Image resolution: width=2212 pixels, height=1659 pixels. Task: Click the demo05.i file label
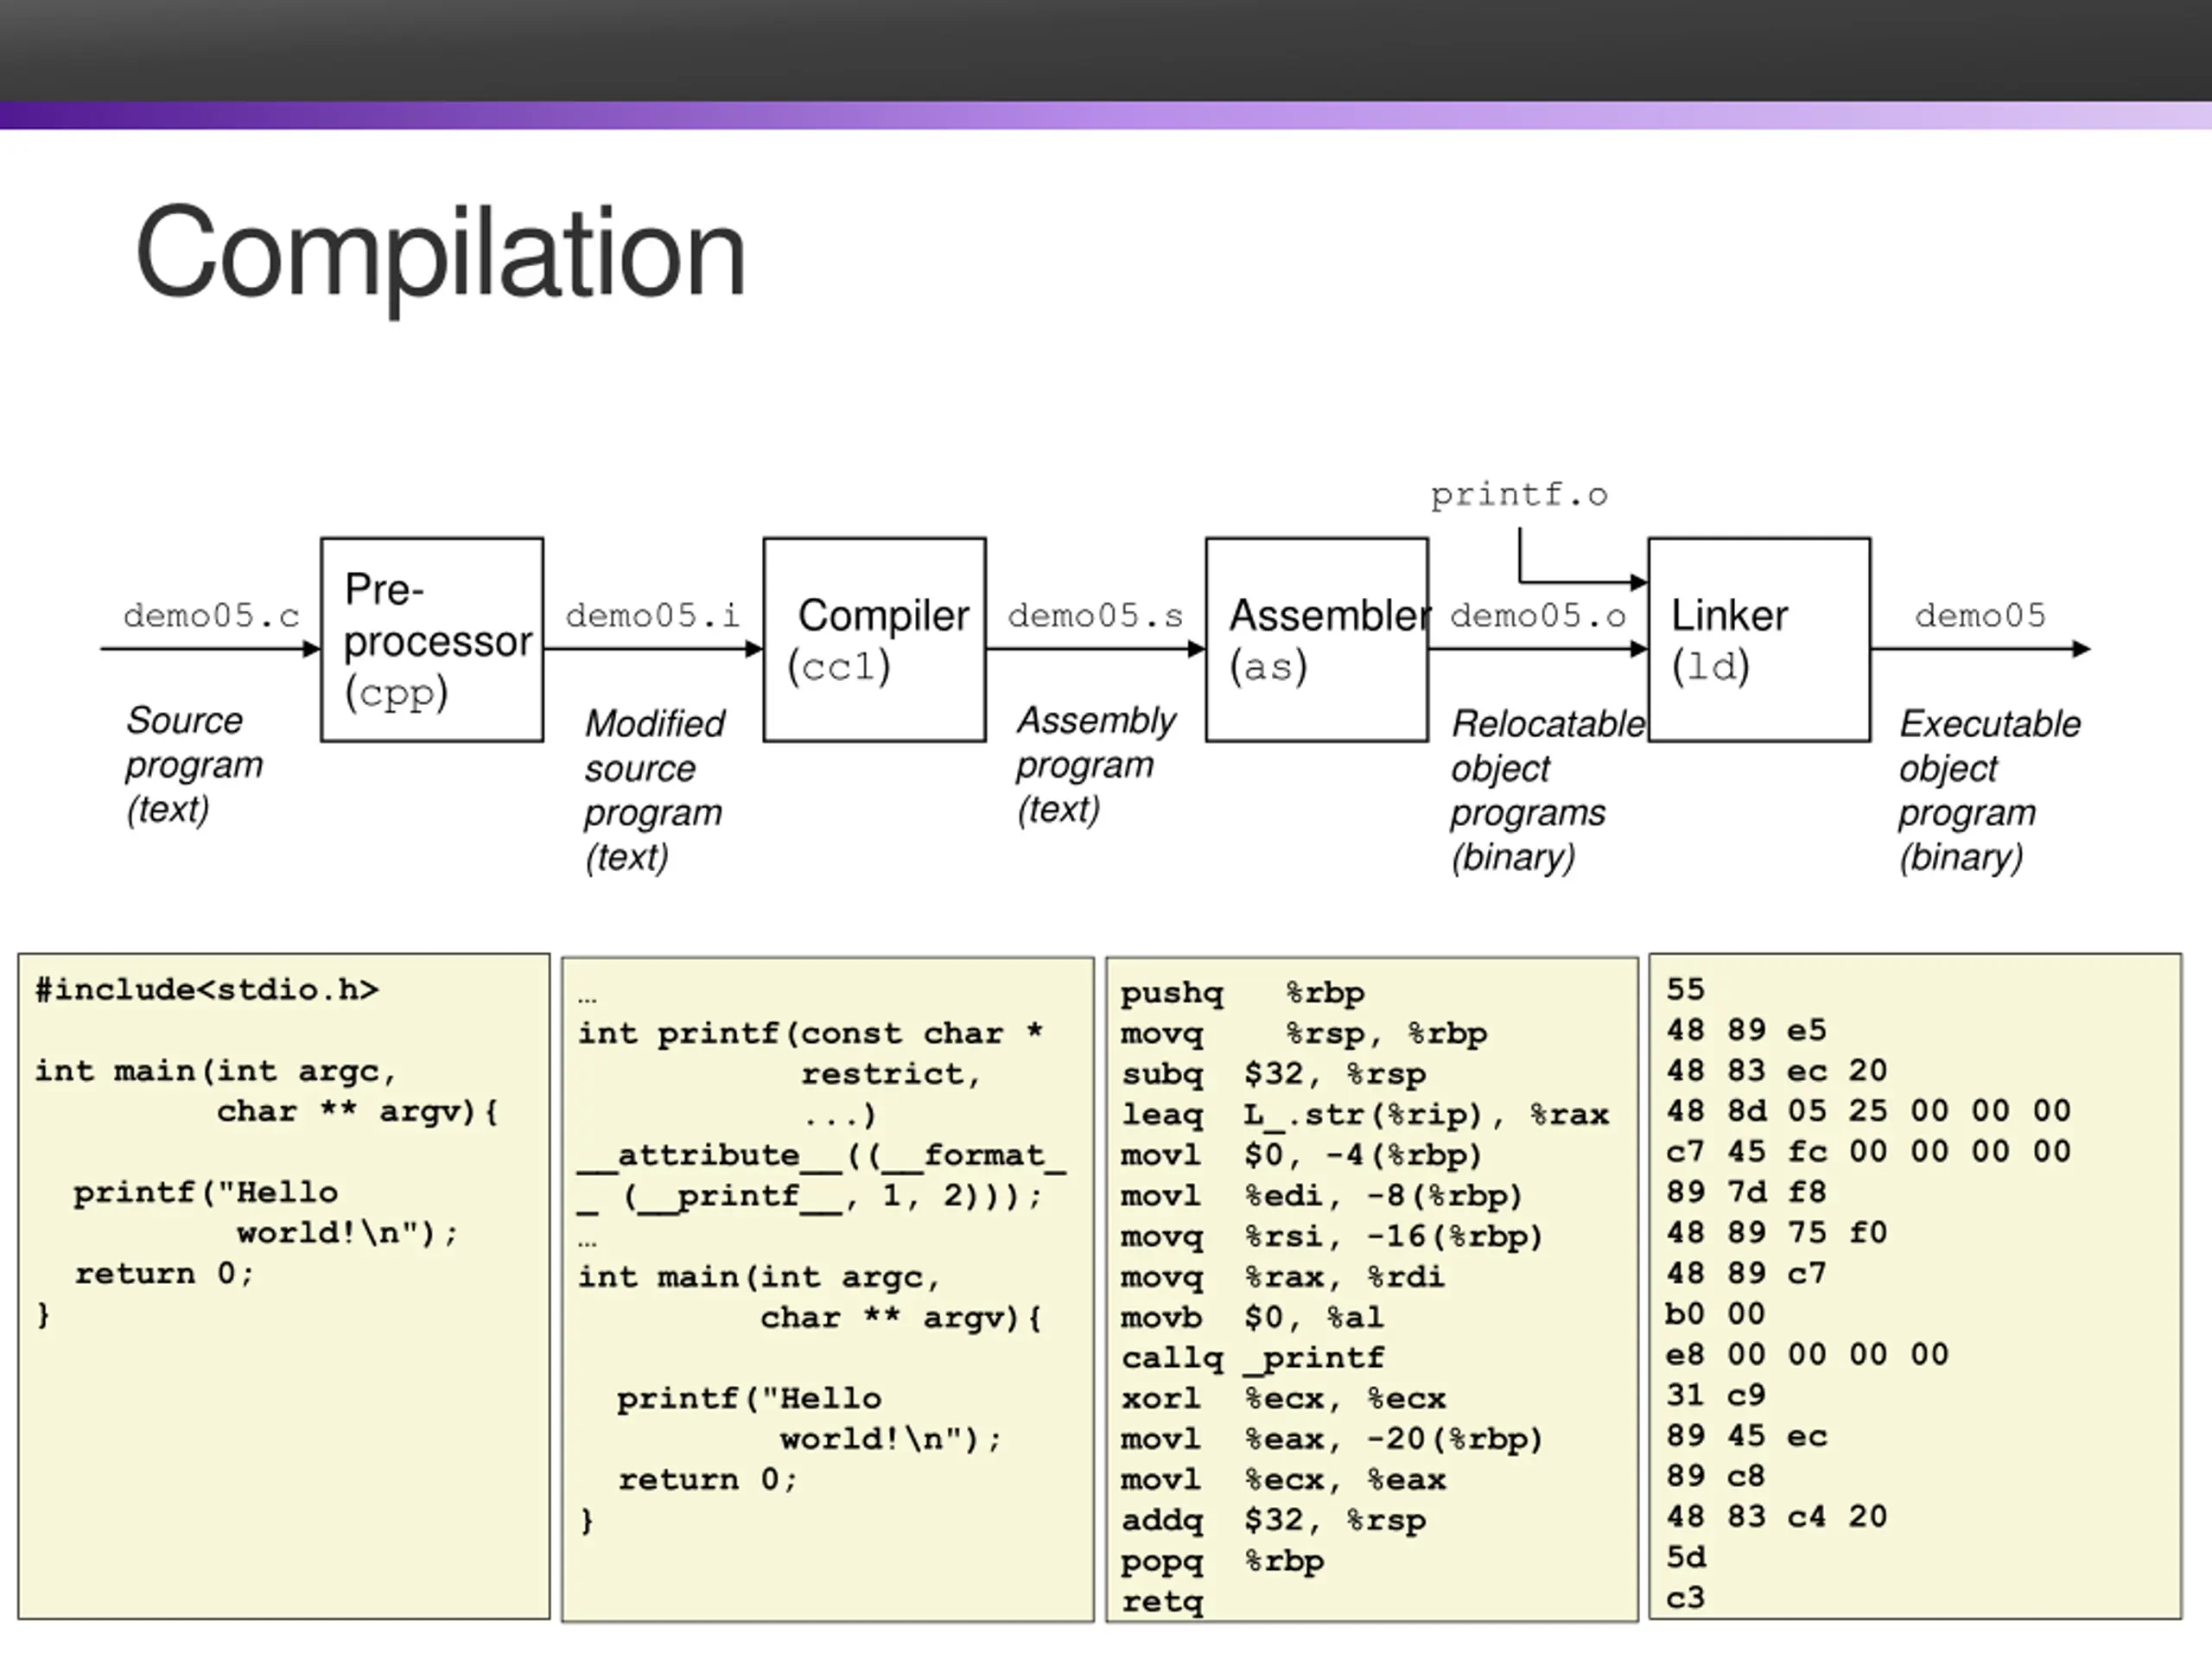653,615
